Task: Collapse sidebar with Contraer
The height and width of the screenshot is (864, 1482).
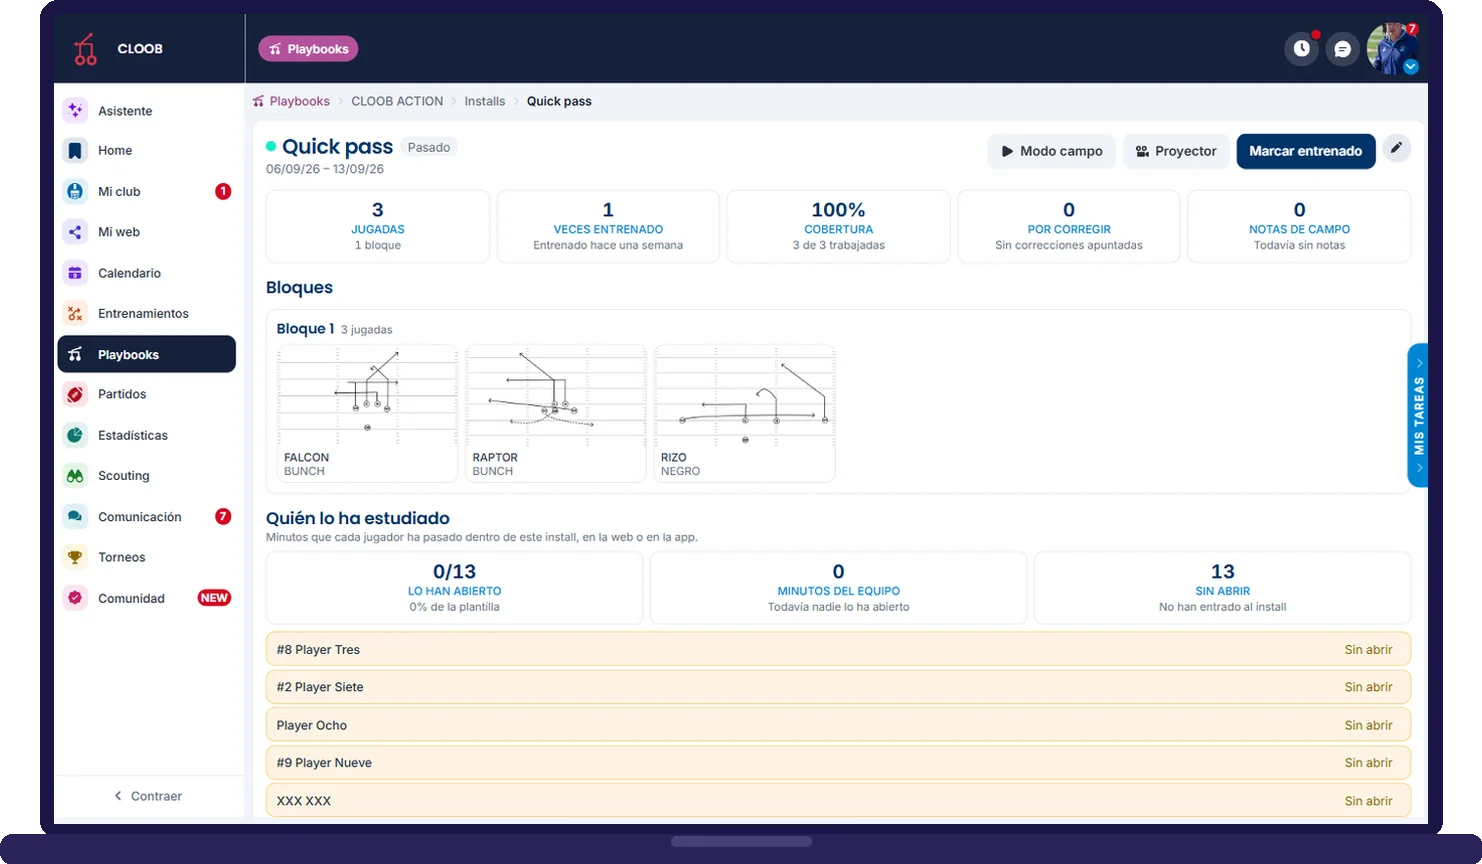Action: (148, 796)
